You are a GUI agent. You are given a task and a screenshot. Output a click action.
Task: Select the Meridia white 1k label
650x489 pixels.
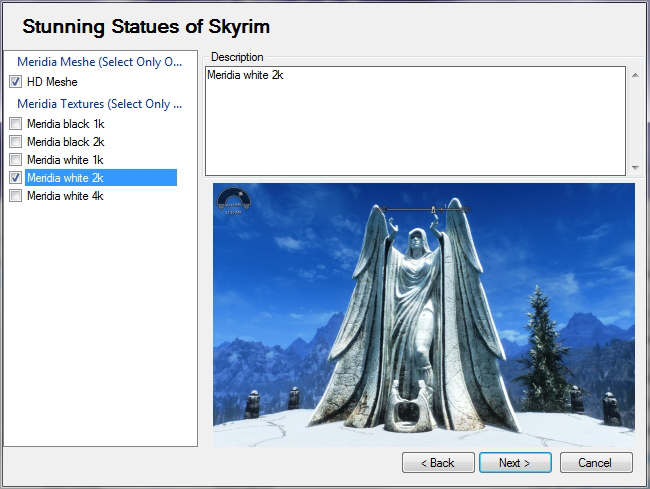65,160
